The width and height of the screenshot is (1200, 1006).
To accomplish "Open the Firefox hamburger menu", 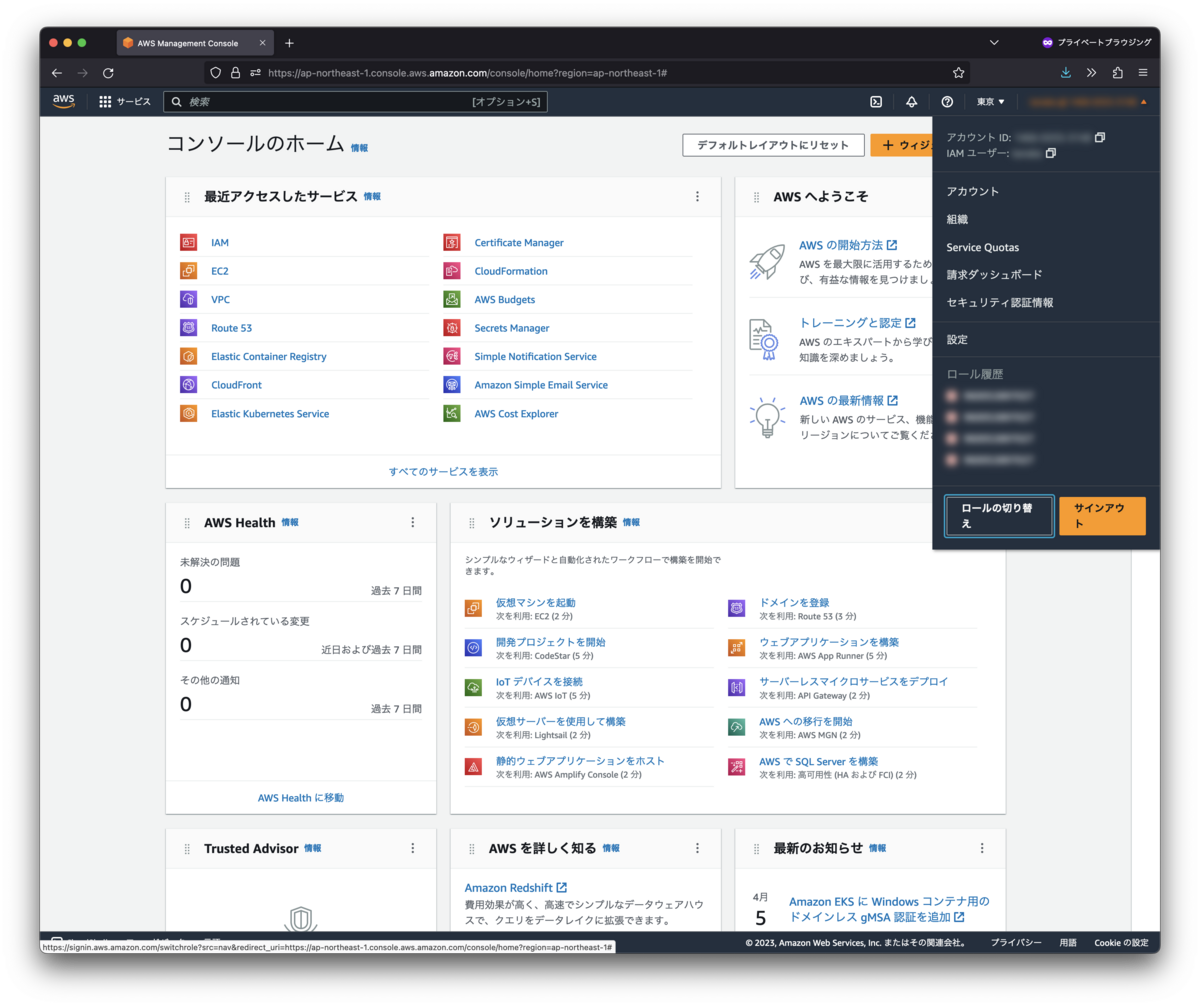I will pyautogui.click(x=1142, y=73).
